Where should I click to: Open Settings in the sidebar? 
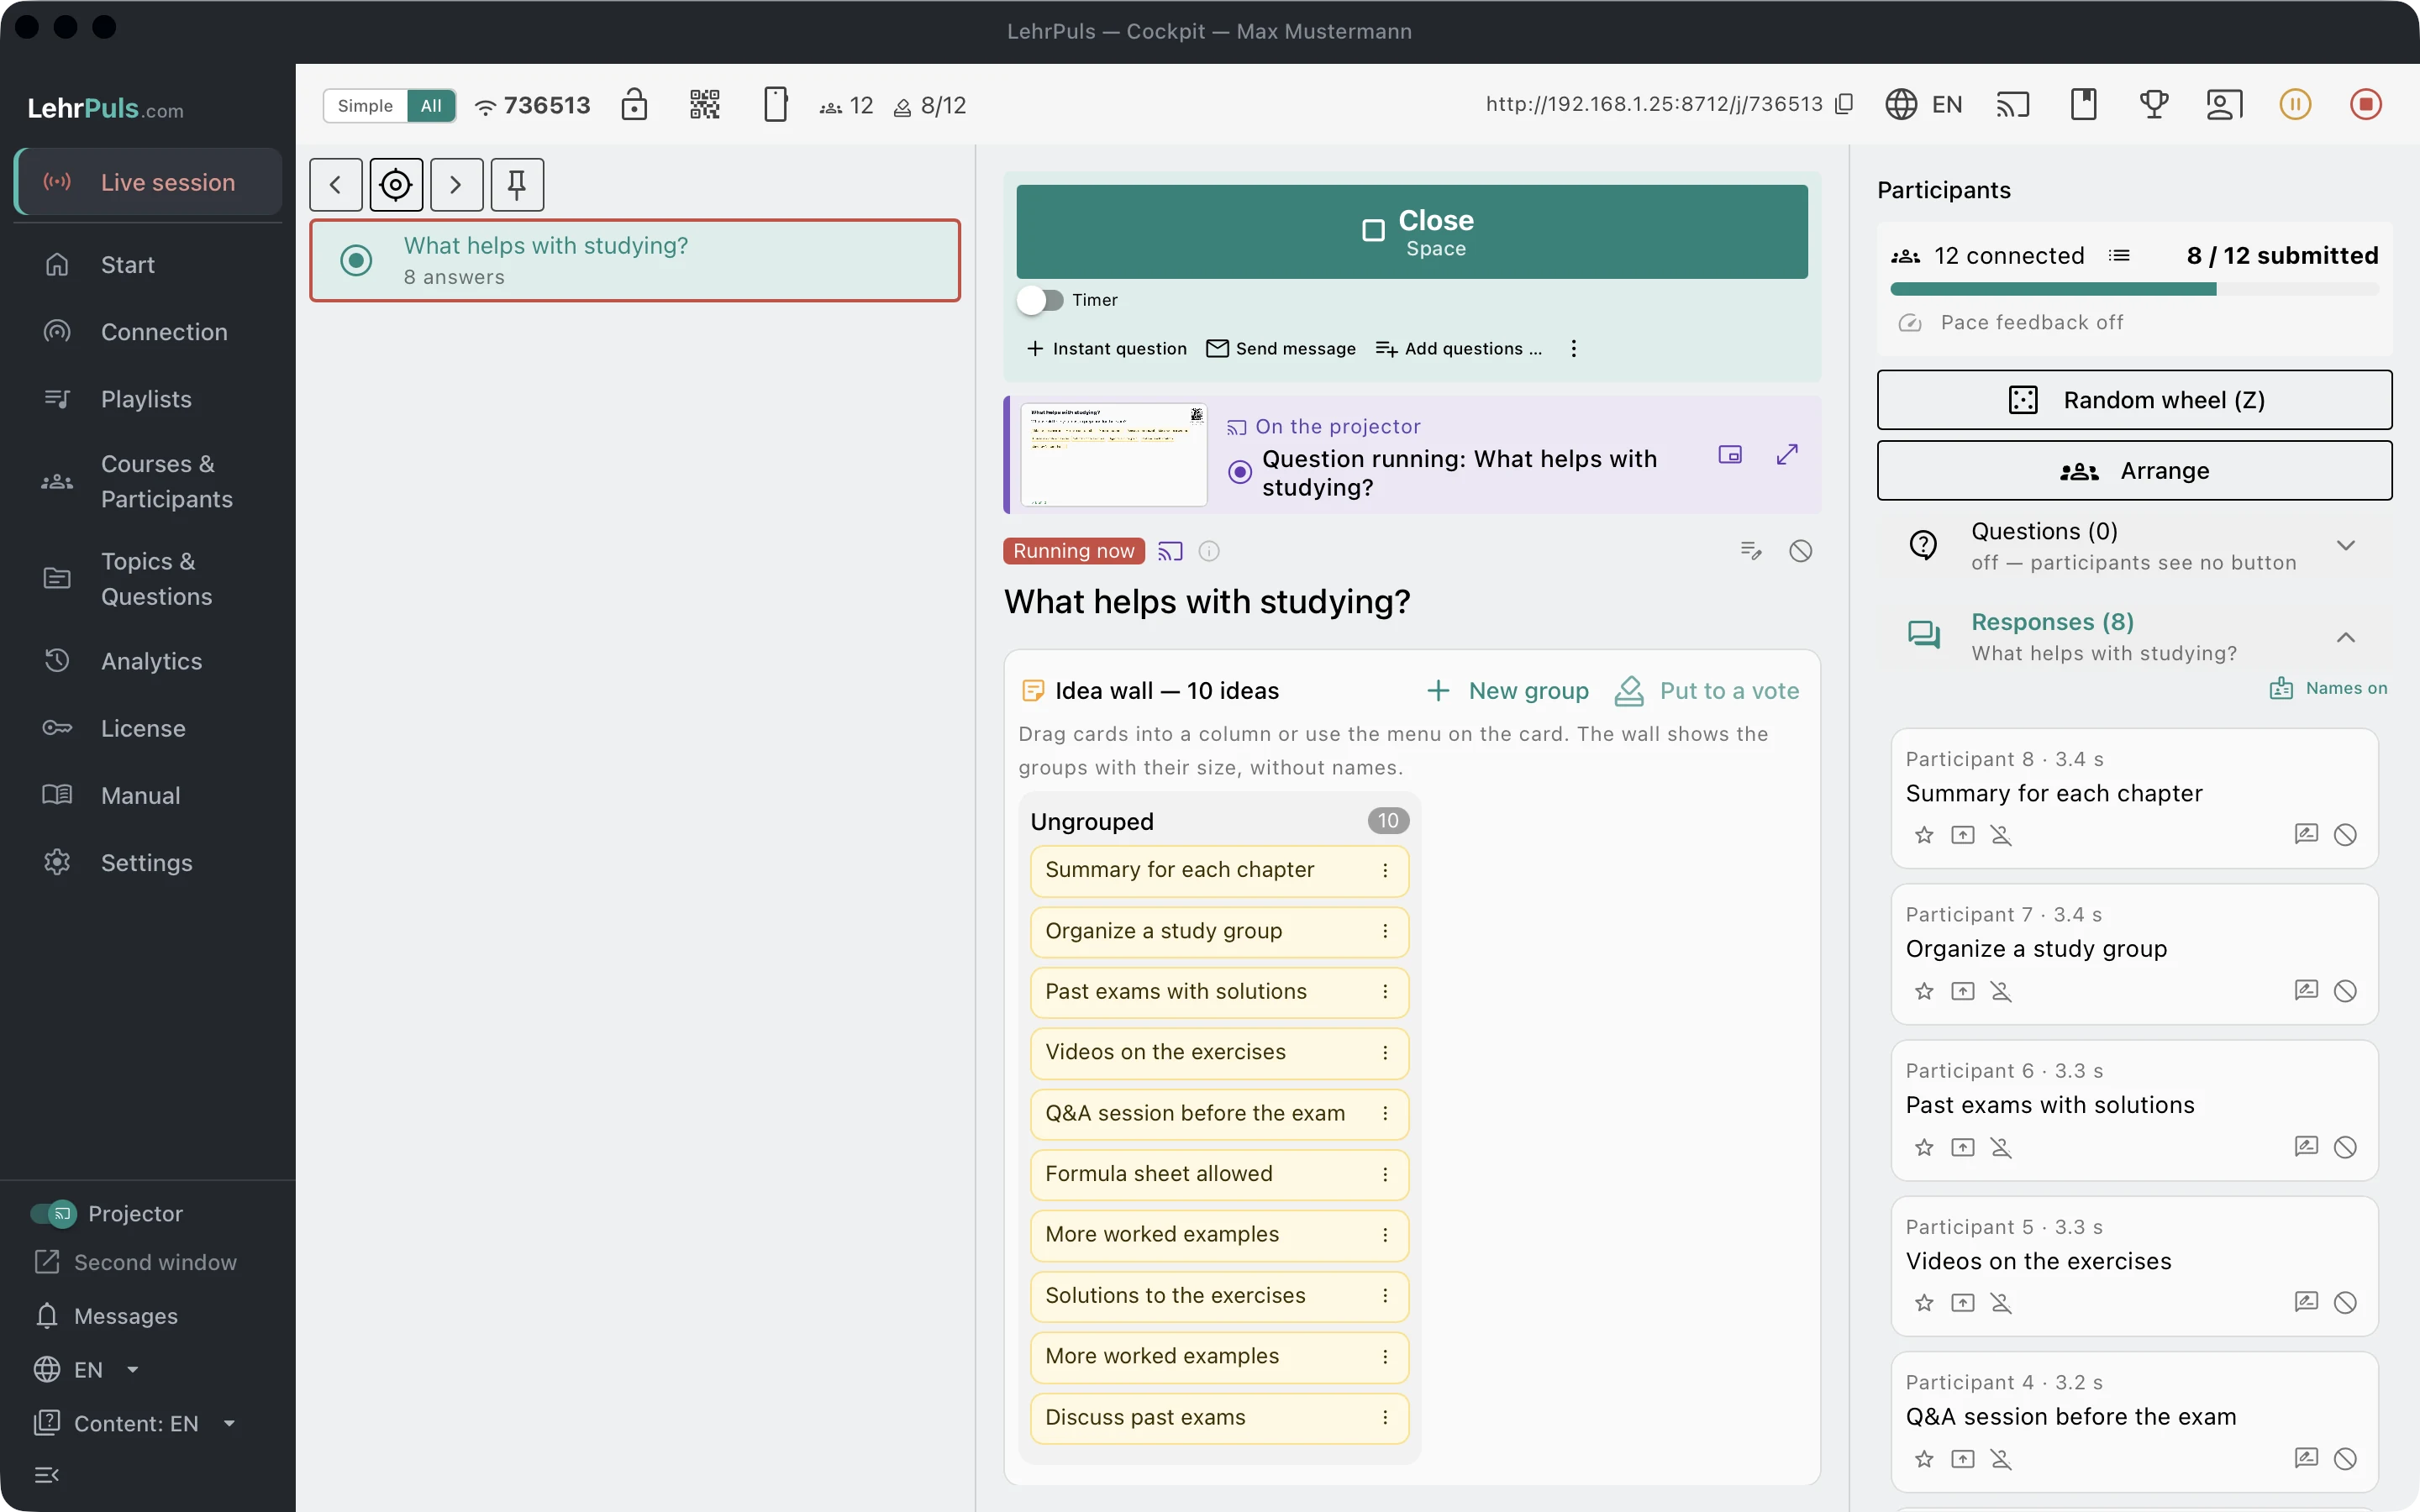click(x=148, y=863)
